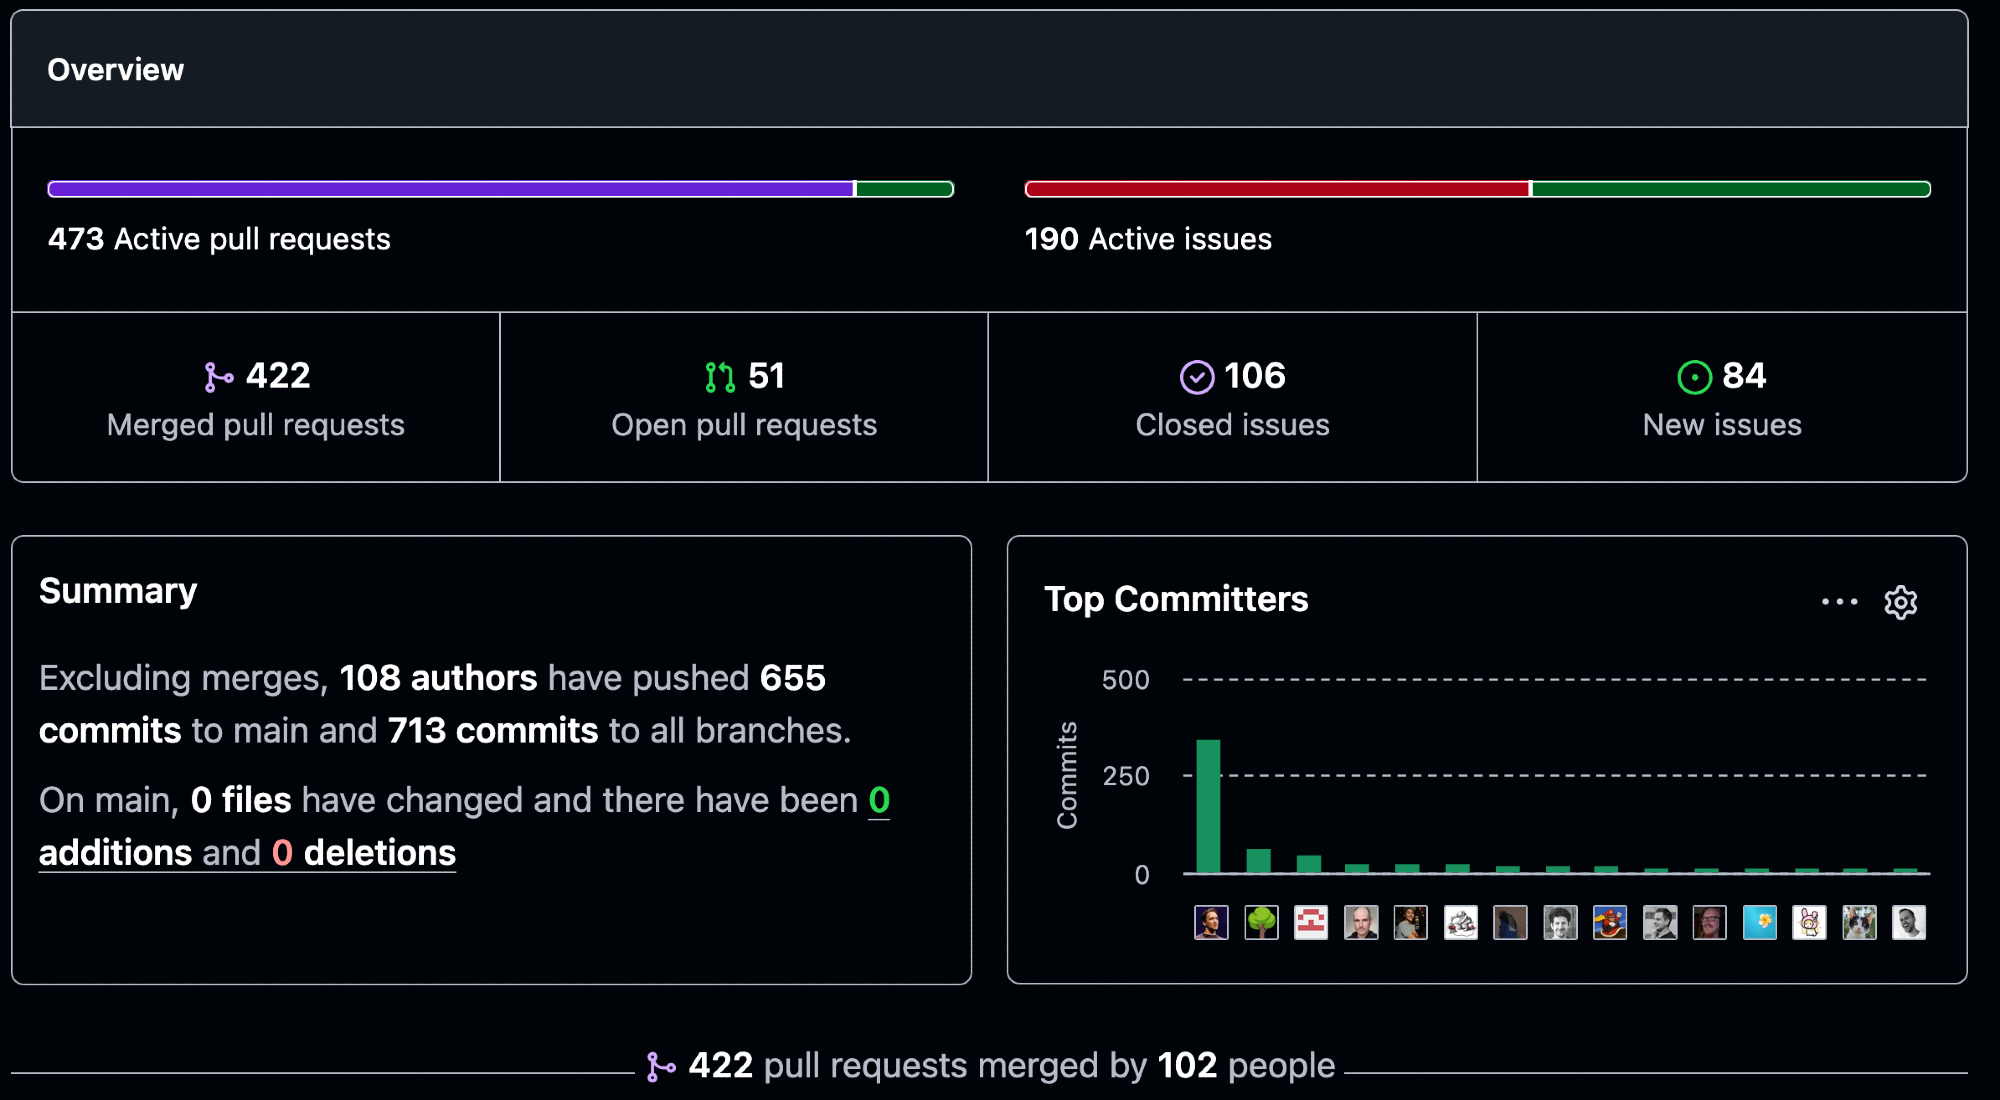This screenshot has width=2000, height=1100.
Task: Select the red pixel logo committer avatar
Action: (1311, 922)
